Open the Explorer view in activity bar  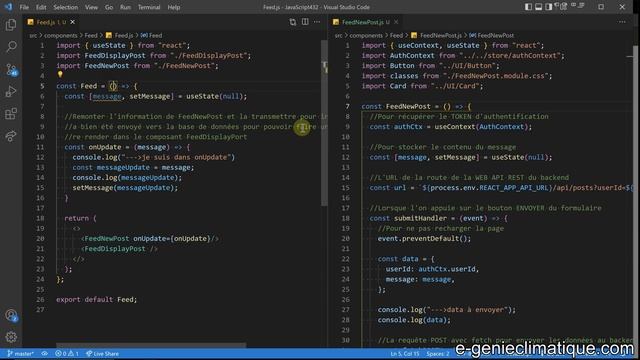[11, 25]
